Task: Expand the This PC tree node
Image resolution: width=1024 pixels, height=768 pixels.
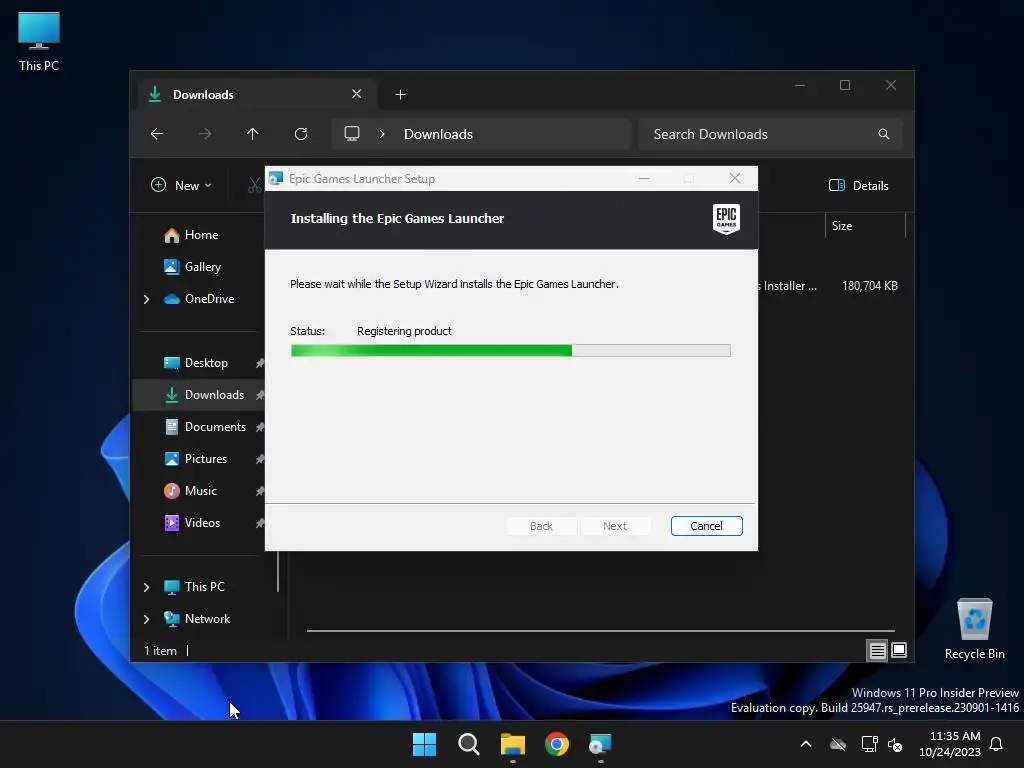Action: pyautogui.click(x=146, y=587)
